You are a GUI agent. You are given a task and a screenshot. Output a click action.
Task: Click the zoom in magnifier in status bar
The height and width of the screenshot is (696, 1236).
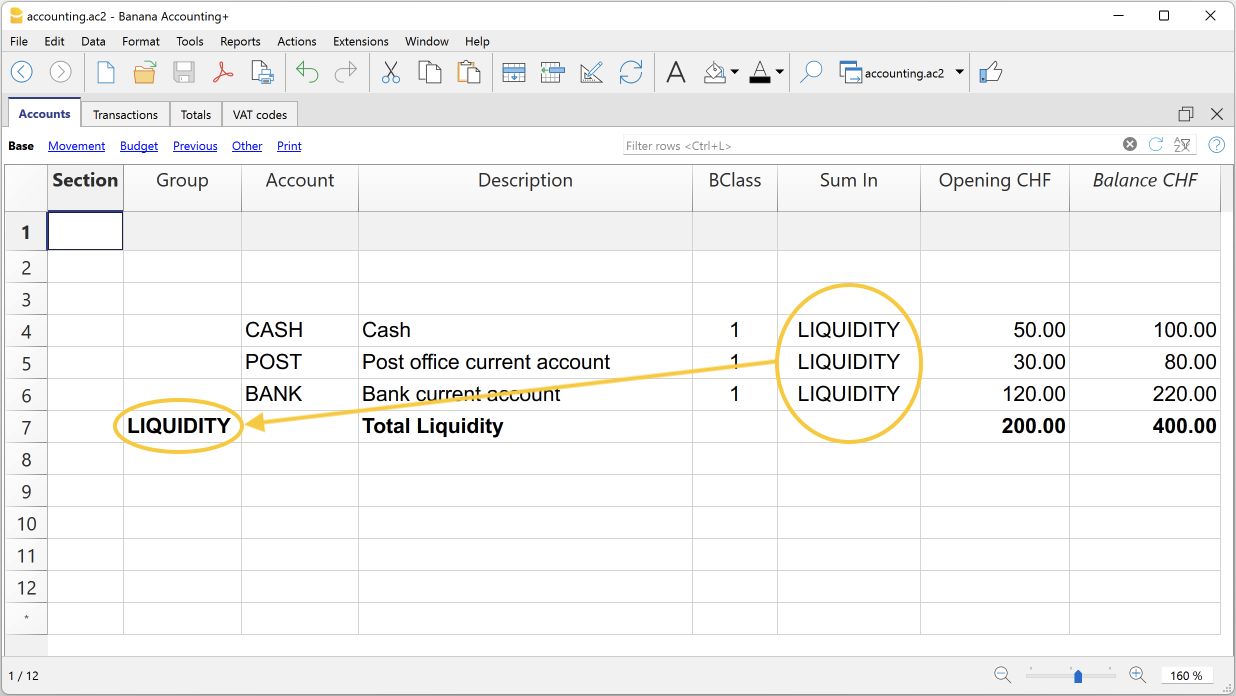coord(1137,675)
